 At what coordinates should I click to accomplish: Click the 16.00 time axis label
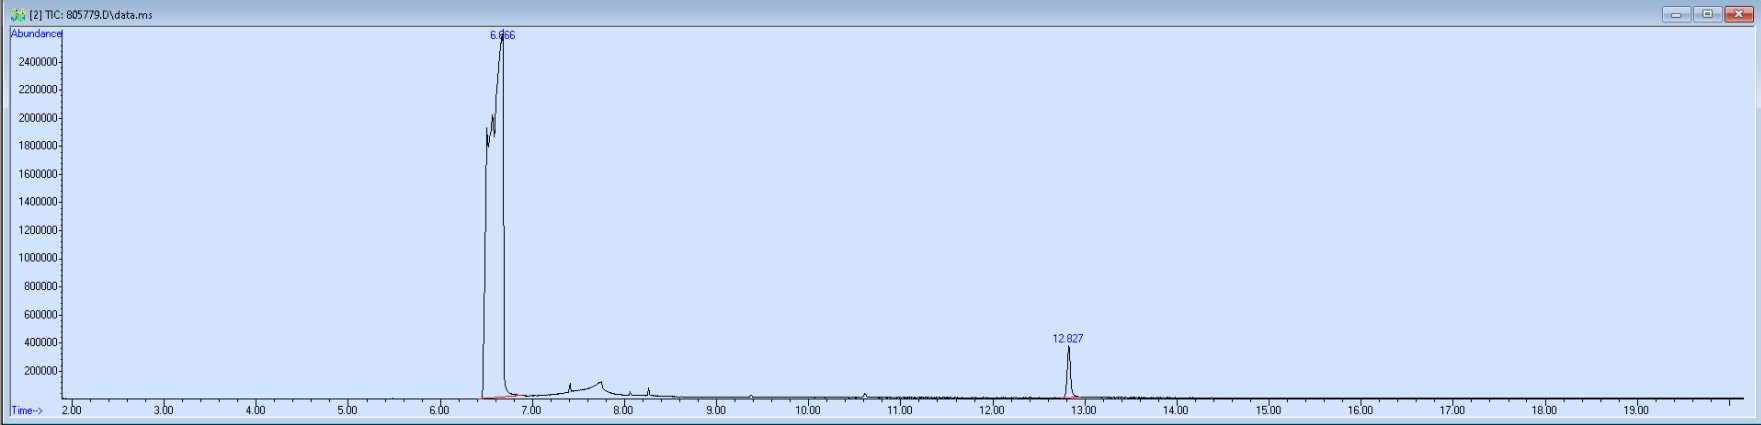1360,410
